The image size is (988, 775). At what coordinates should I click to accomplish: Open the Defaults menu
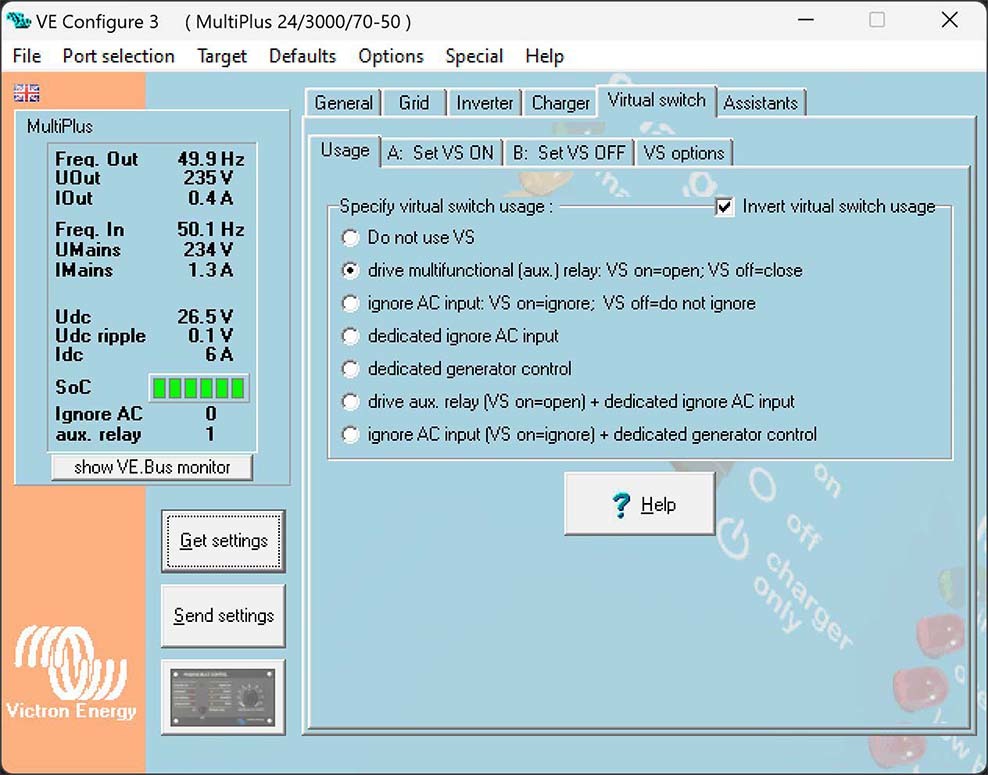click(x=302, y=56)
